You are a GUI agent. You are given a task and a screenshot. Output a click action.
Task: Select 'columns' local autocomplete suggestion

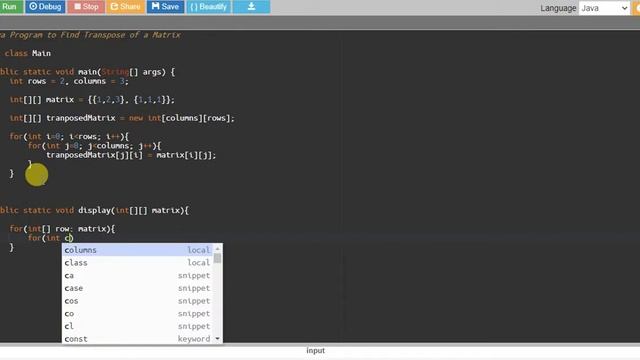(137, 250)
